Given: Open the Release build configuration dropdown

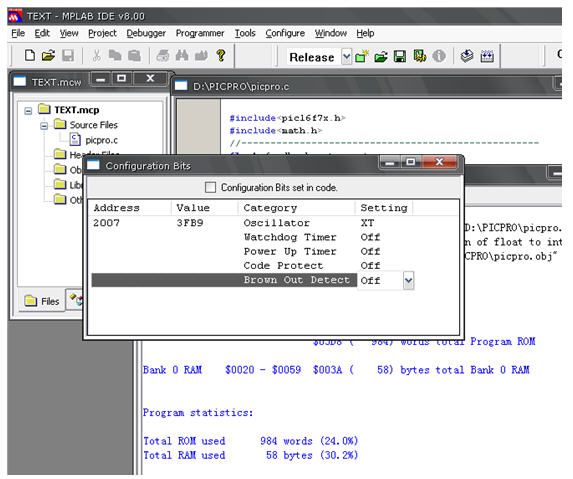Looking at the screenshot, I should (346, 57).
